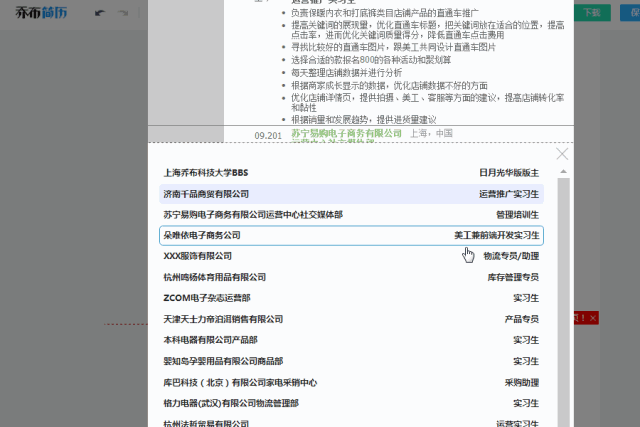Select 库巴科技（北京）有限公司家电采销中心 entry
Screen dimensions: 640x427
click(x=351, y=383)
